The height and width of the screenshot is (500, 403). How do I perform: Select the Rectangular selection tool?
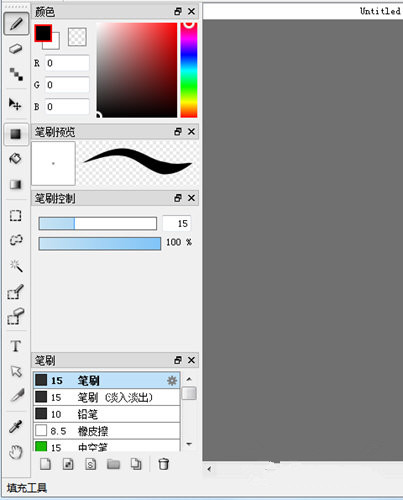15,216
